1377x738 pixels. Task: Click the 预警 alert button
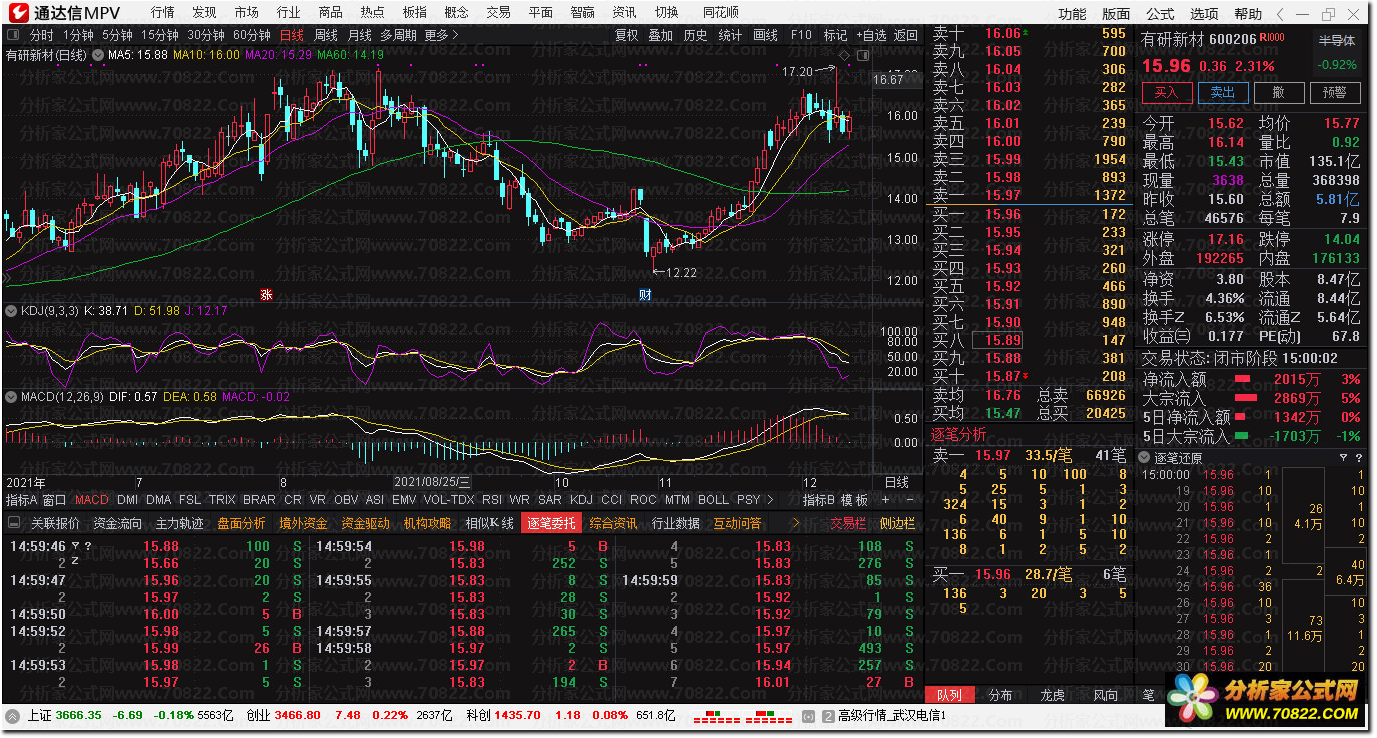click(x=1334, y=92)
